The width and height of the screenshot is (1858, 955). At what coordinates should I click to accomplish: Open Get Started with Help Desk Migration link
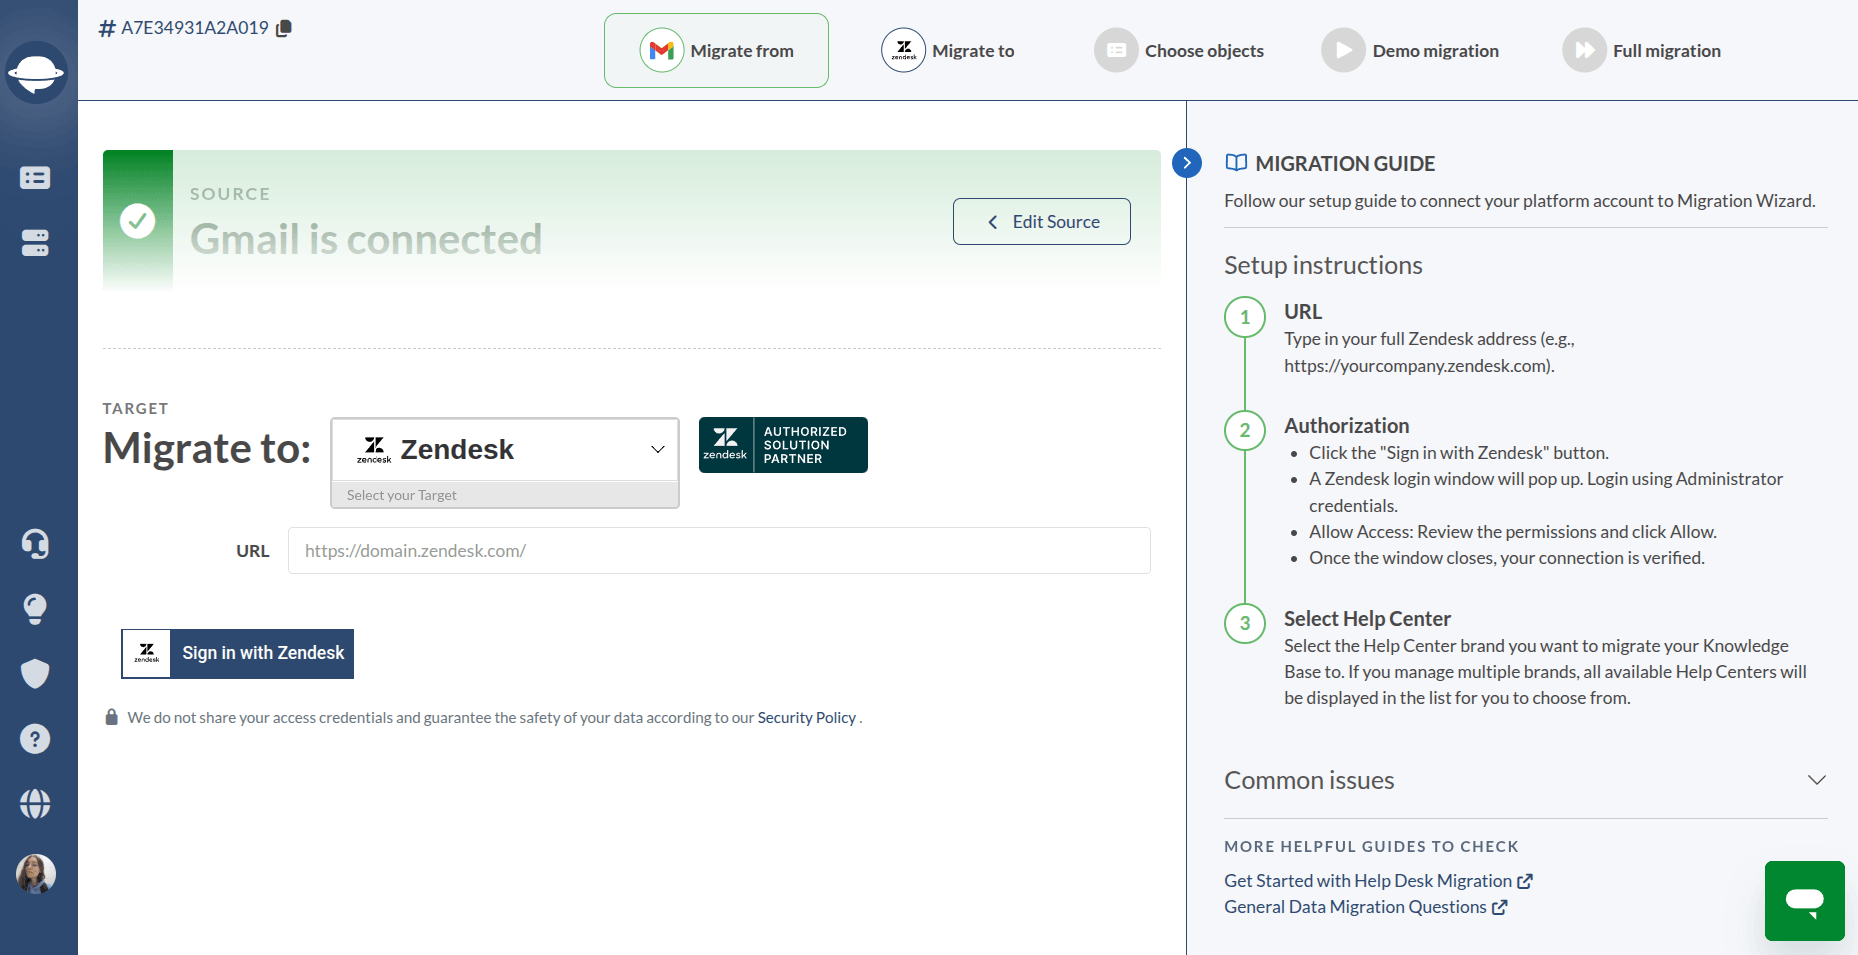(x=1378, y=881)
